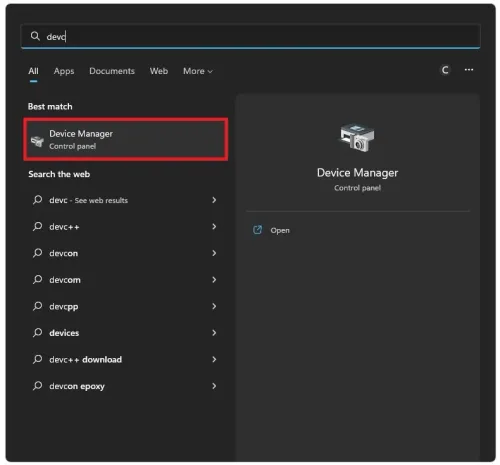Screen dimensions: 500x465
Task: Switch to the Documents tab
Action: pos(112,71)
